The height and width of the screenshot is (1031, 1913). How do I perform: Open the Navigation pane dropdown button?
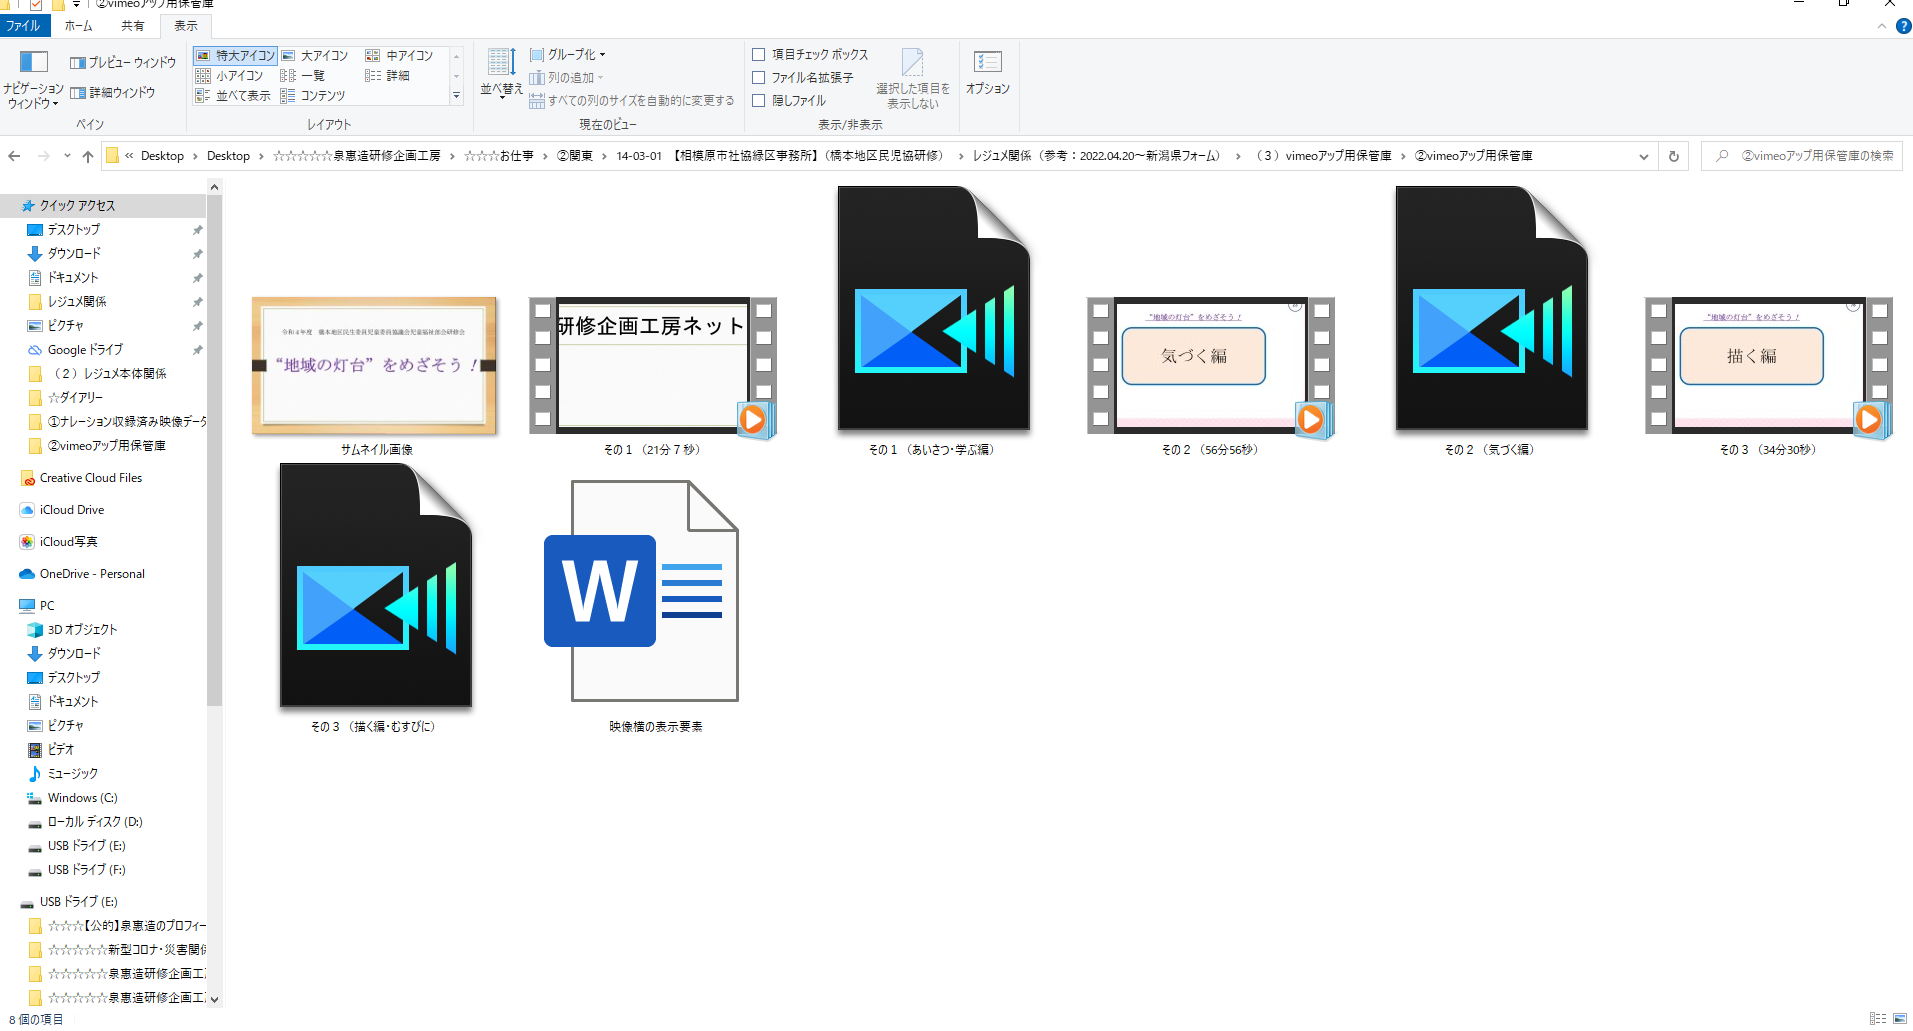click(33, 79)
